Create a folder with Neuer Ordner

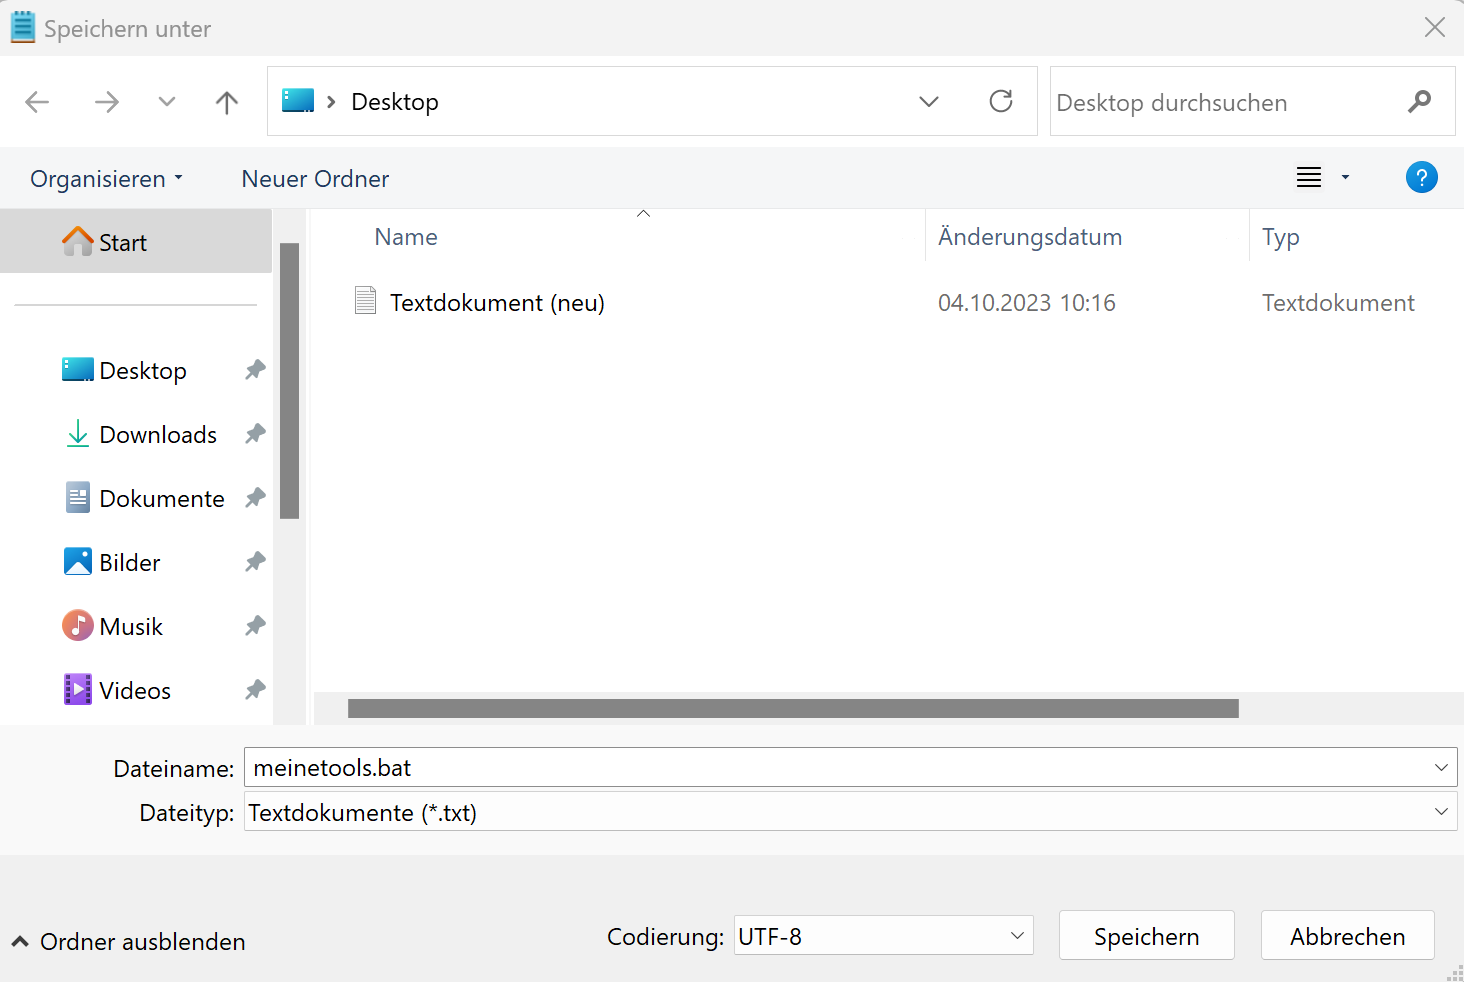[x=315, y=179]
